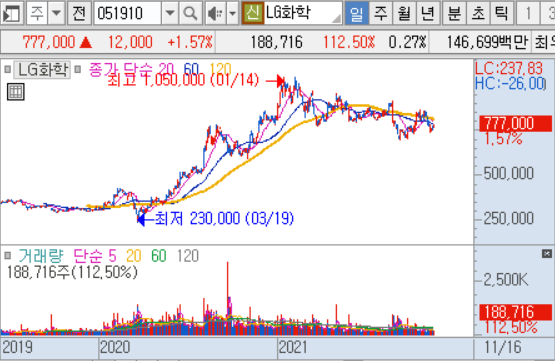Screen dimensions: 555x361
Task: Select the 월 monthly chart tab
Action: tap(404, 13)
